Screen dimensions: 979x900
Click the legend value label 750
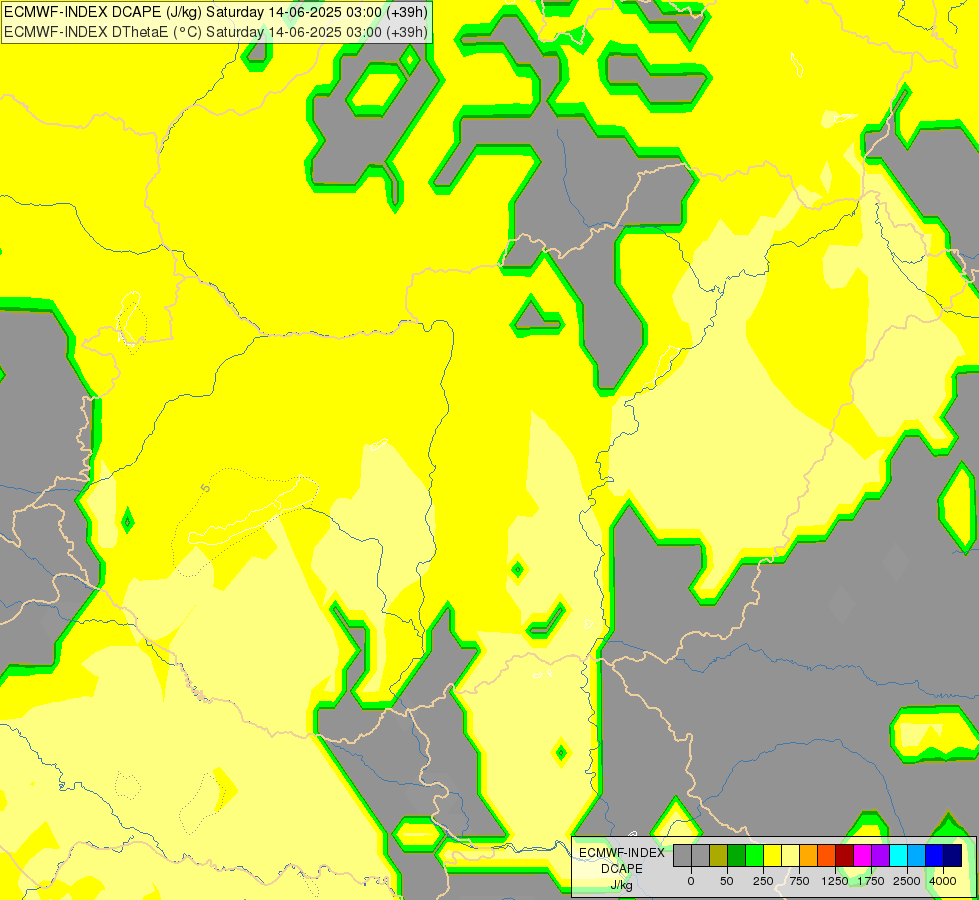[x=799, y=881]
